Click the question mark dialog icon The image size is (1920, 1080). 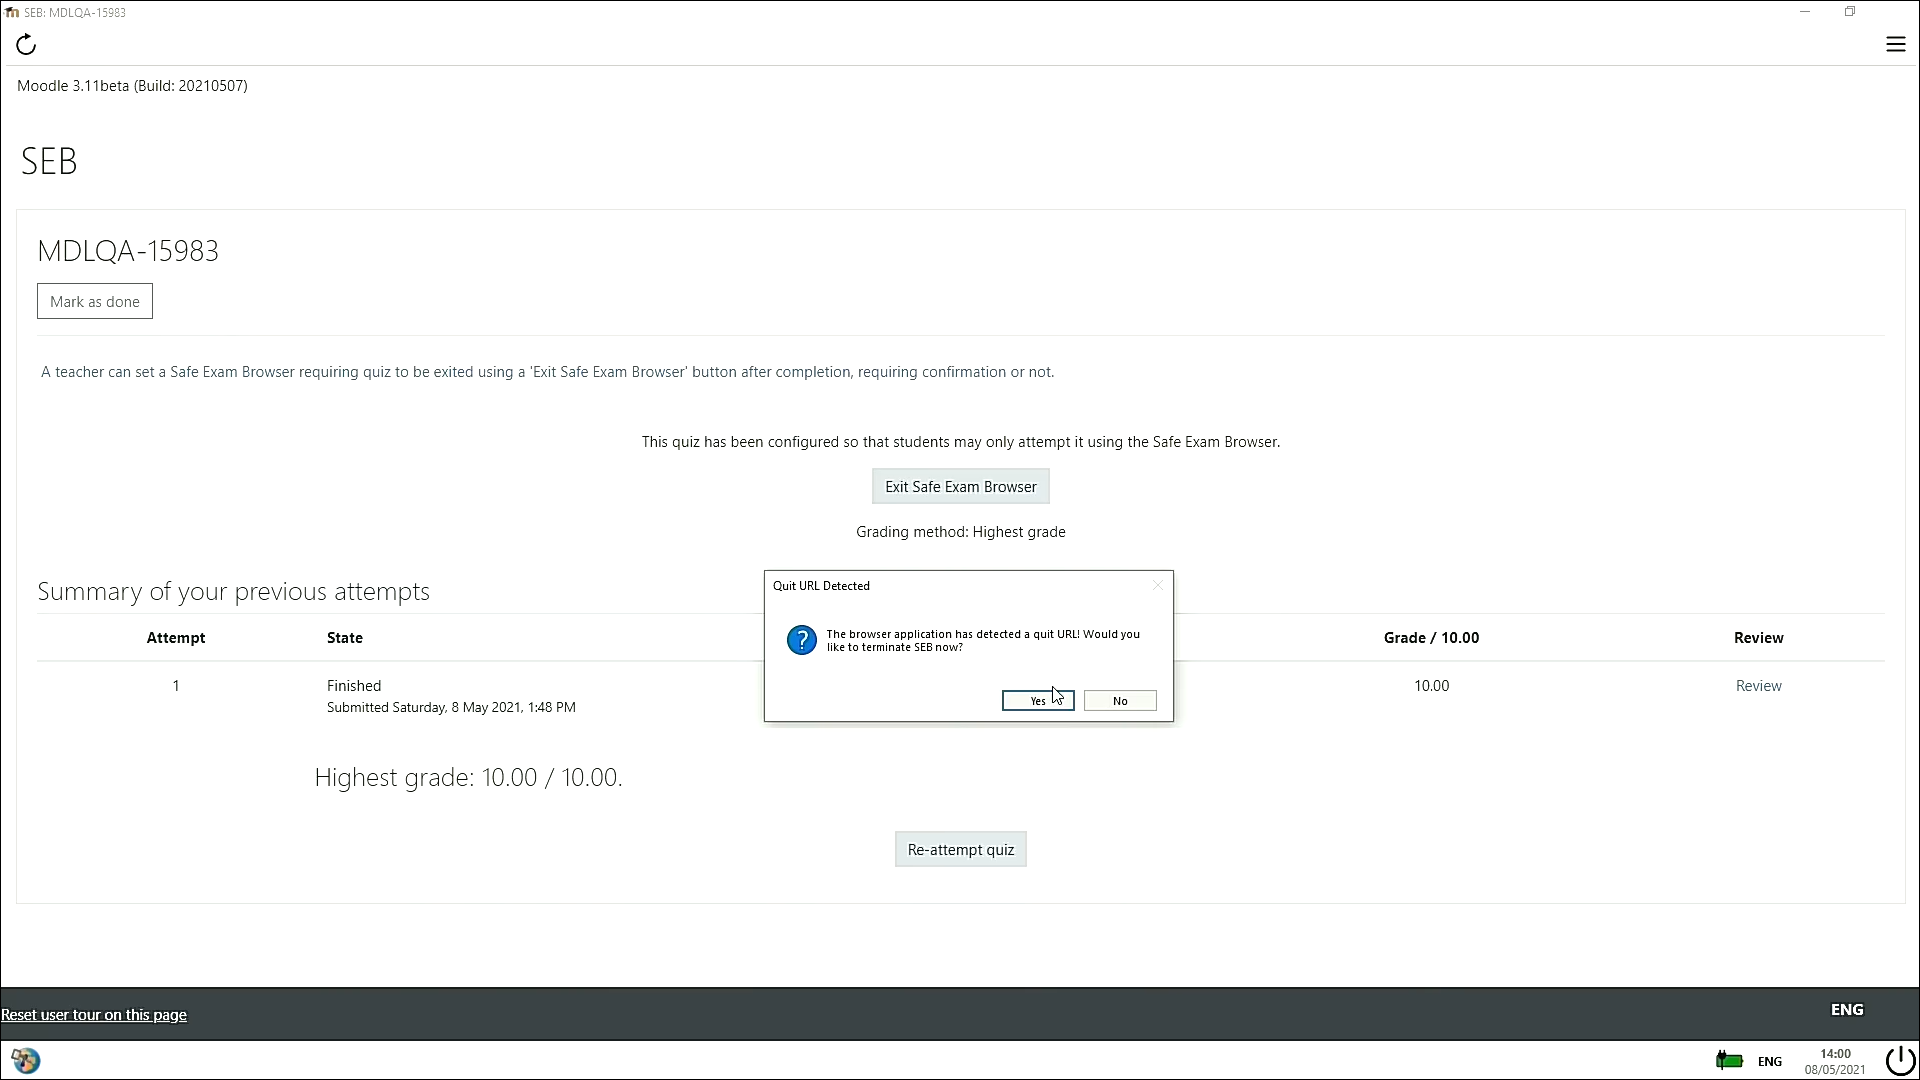[802, 640]
